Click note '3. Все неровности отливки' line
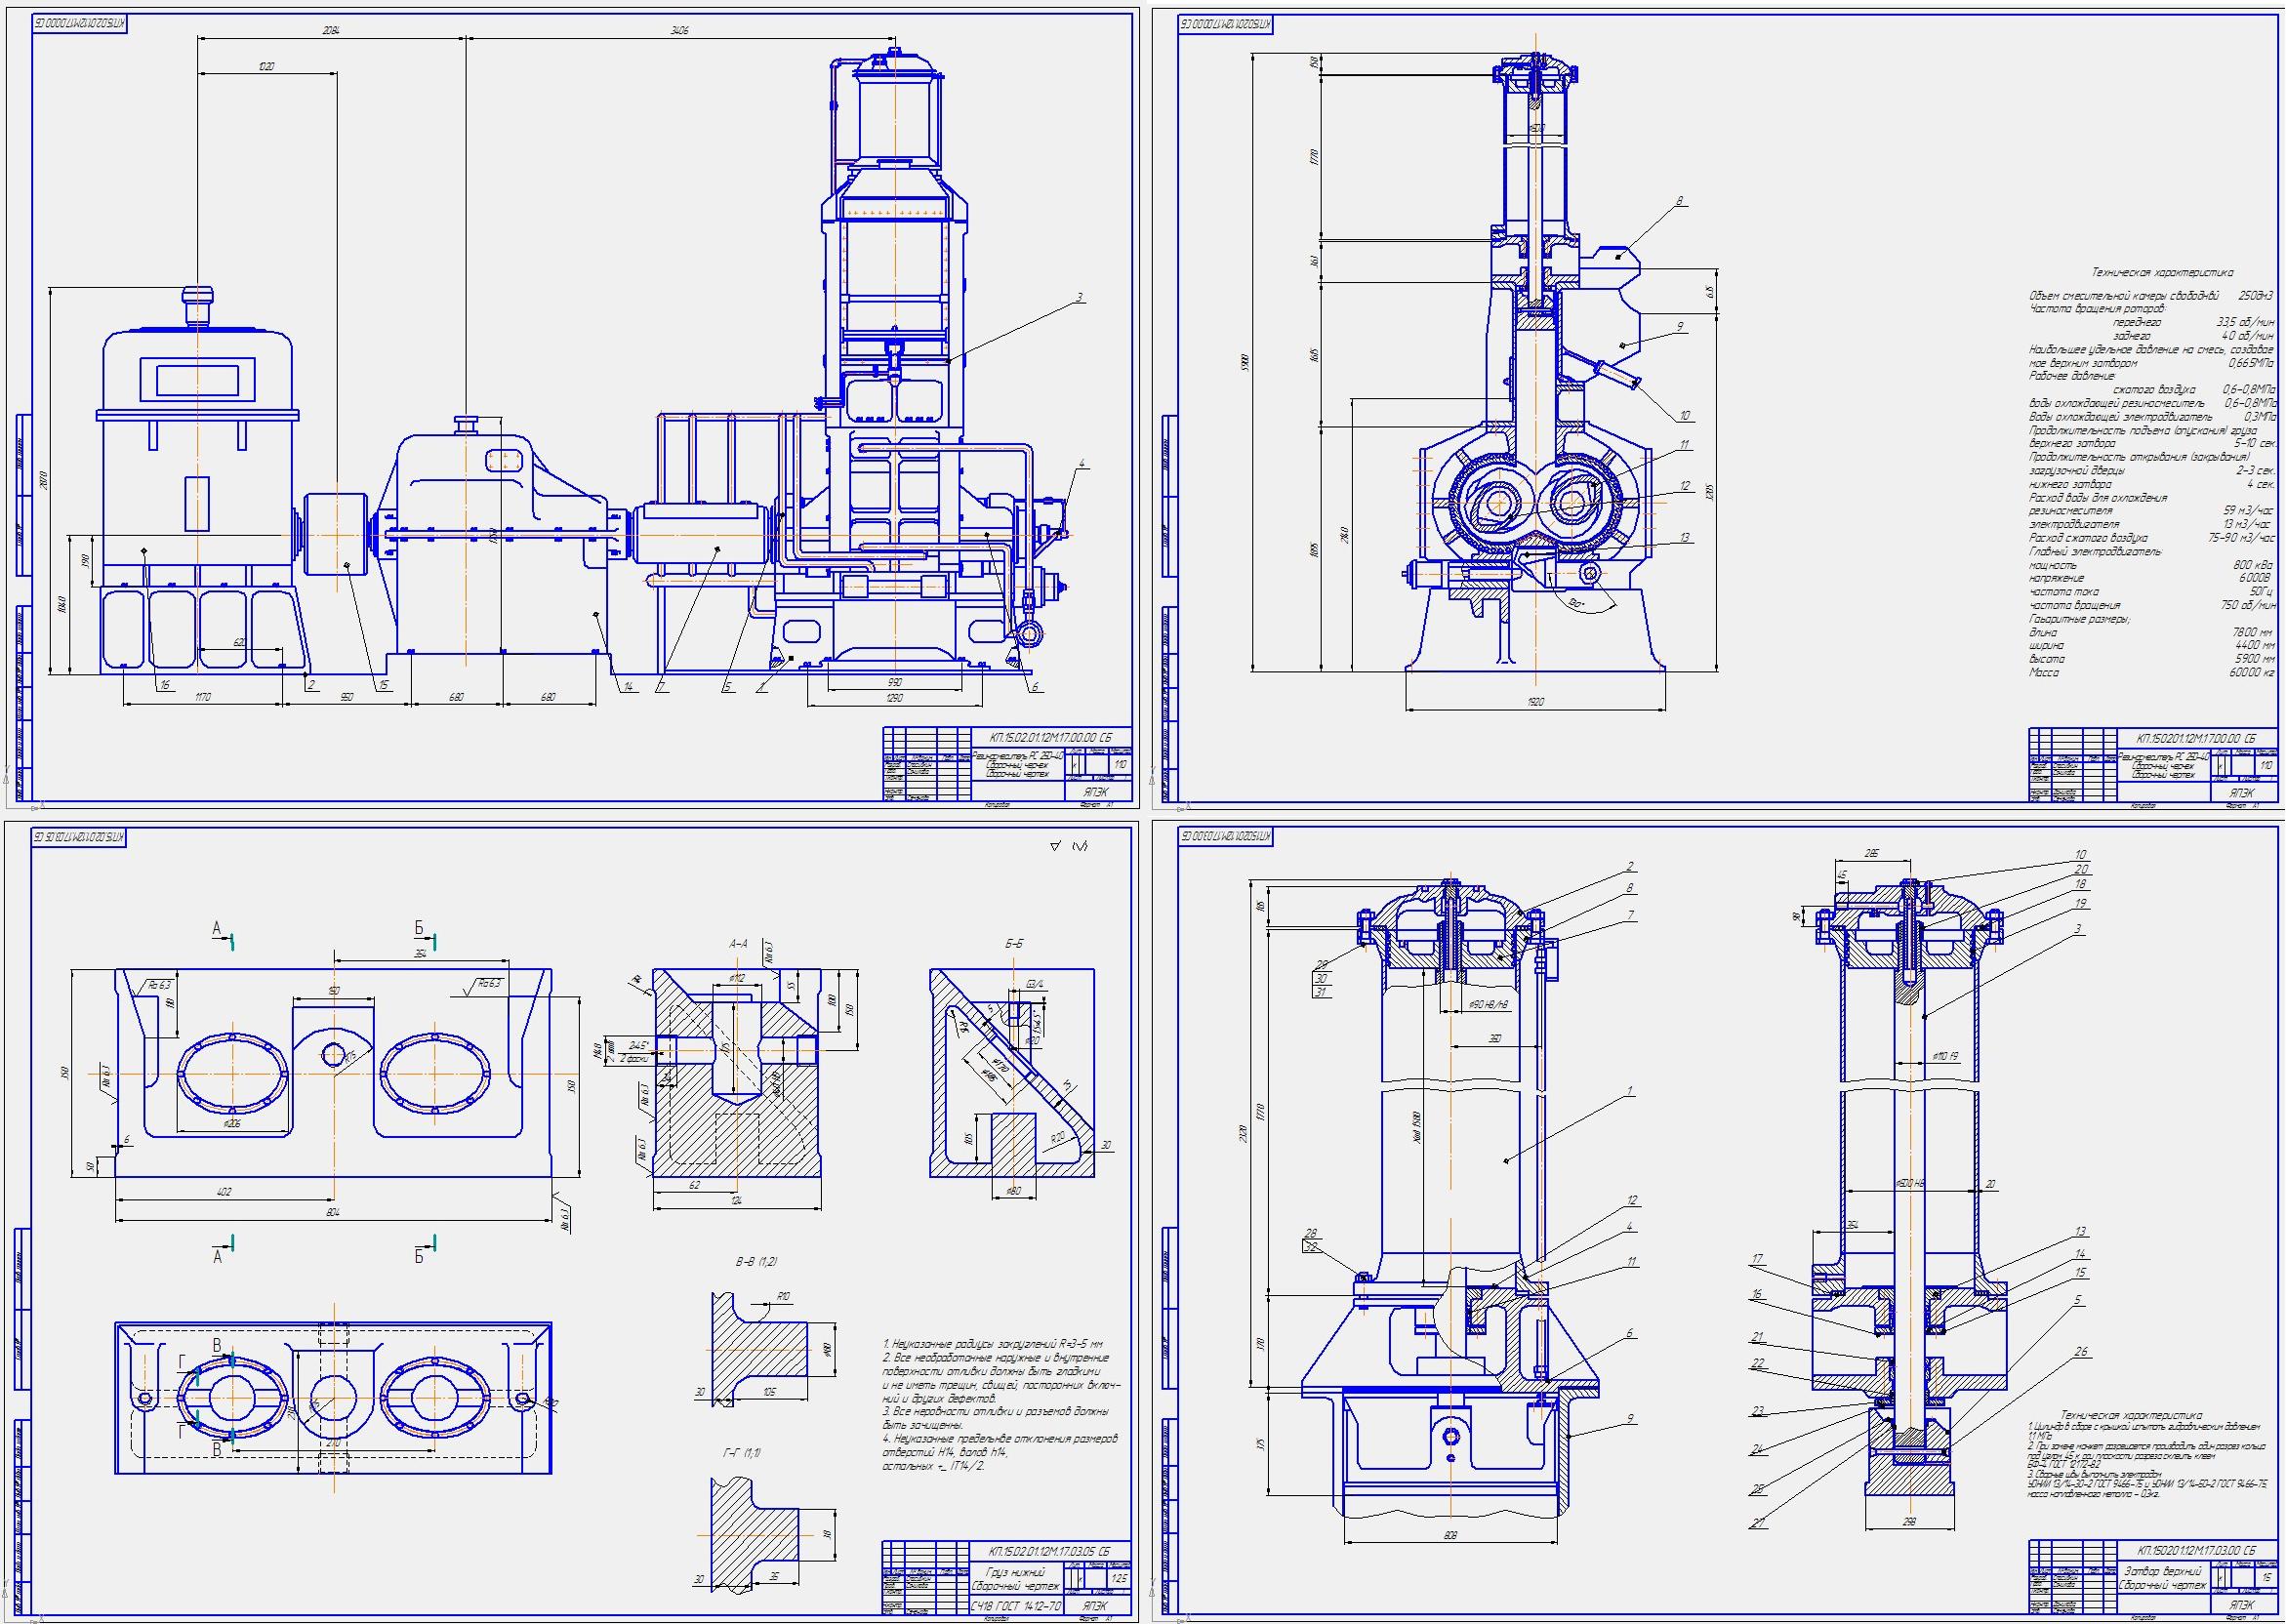This screenshot has width=2286, height=1624. pos(996,1412)
